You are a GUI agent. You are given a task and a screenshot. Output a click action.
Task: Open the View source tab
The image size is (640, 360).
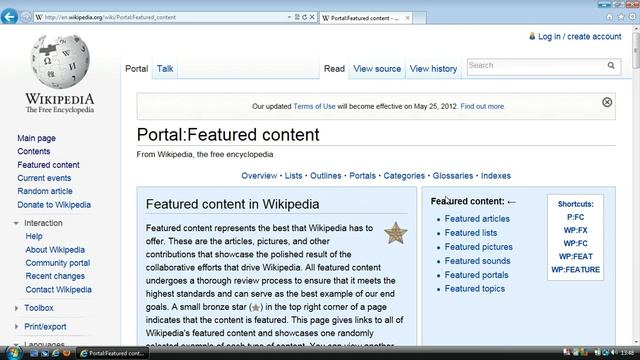click(377, 69)
